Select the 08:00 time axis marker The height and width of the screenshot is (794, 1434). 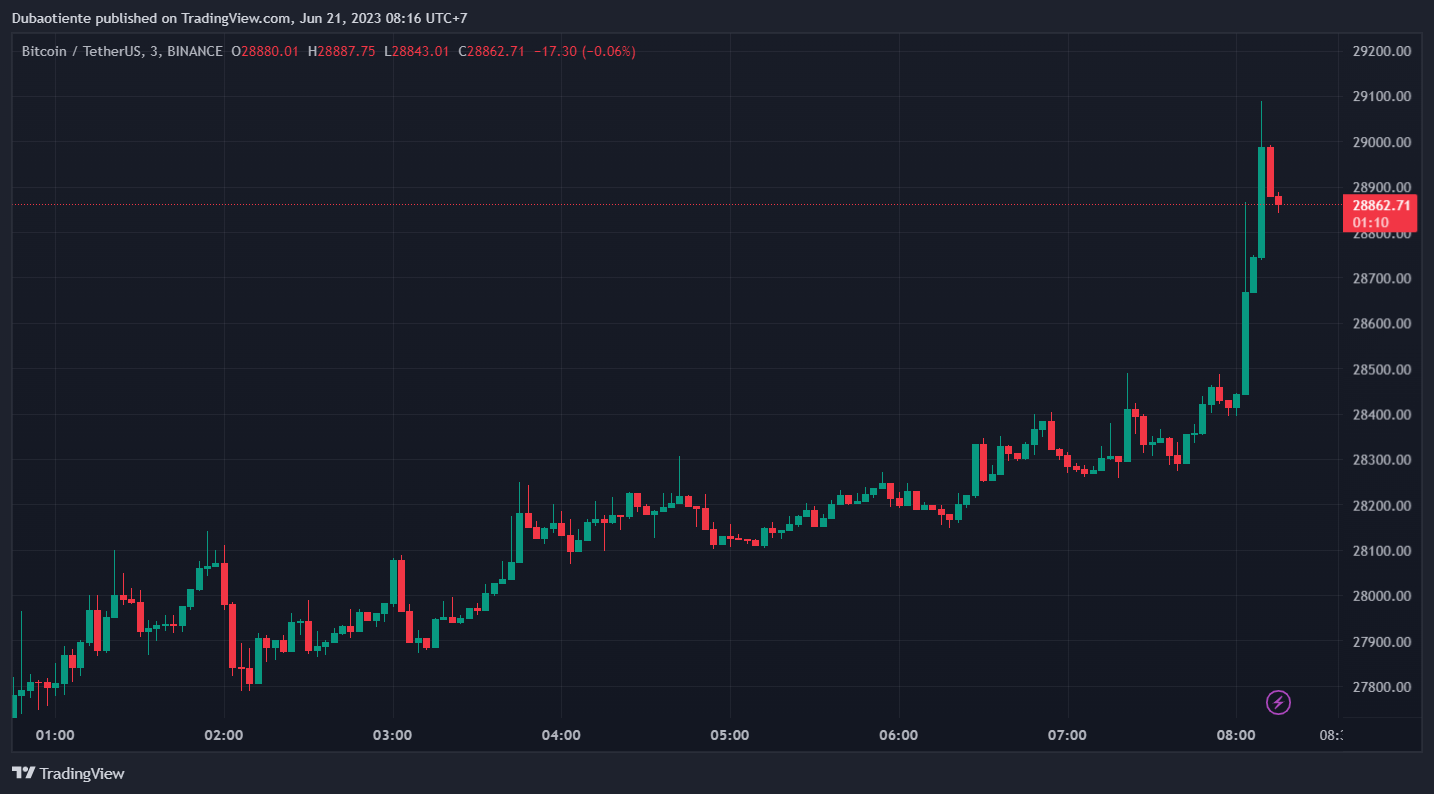coord(1236,735)
